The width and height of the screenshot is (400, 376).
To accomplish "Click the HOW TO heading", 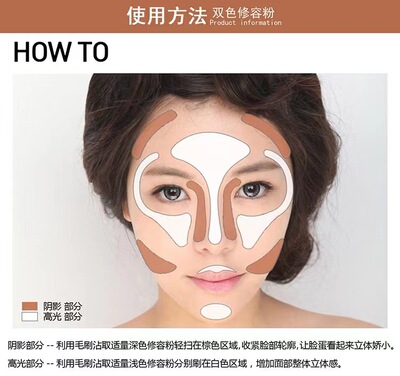I will coord(61,52).
